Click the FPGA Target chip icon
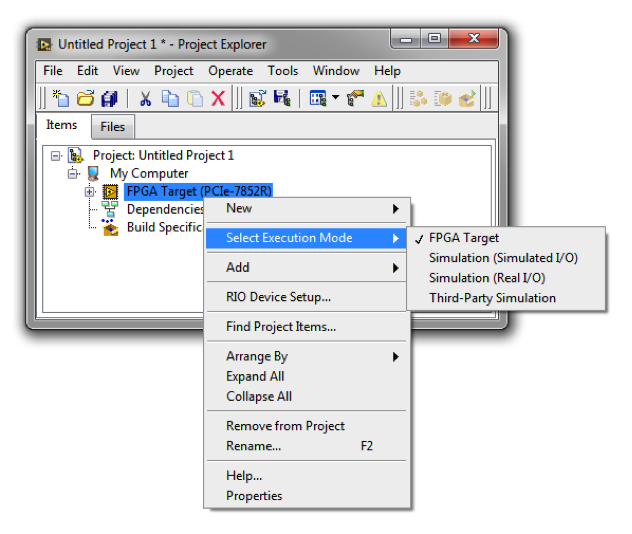 coord(111,192)
